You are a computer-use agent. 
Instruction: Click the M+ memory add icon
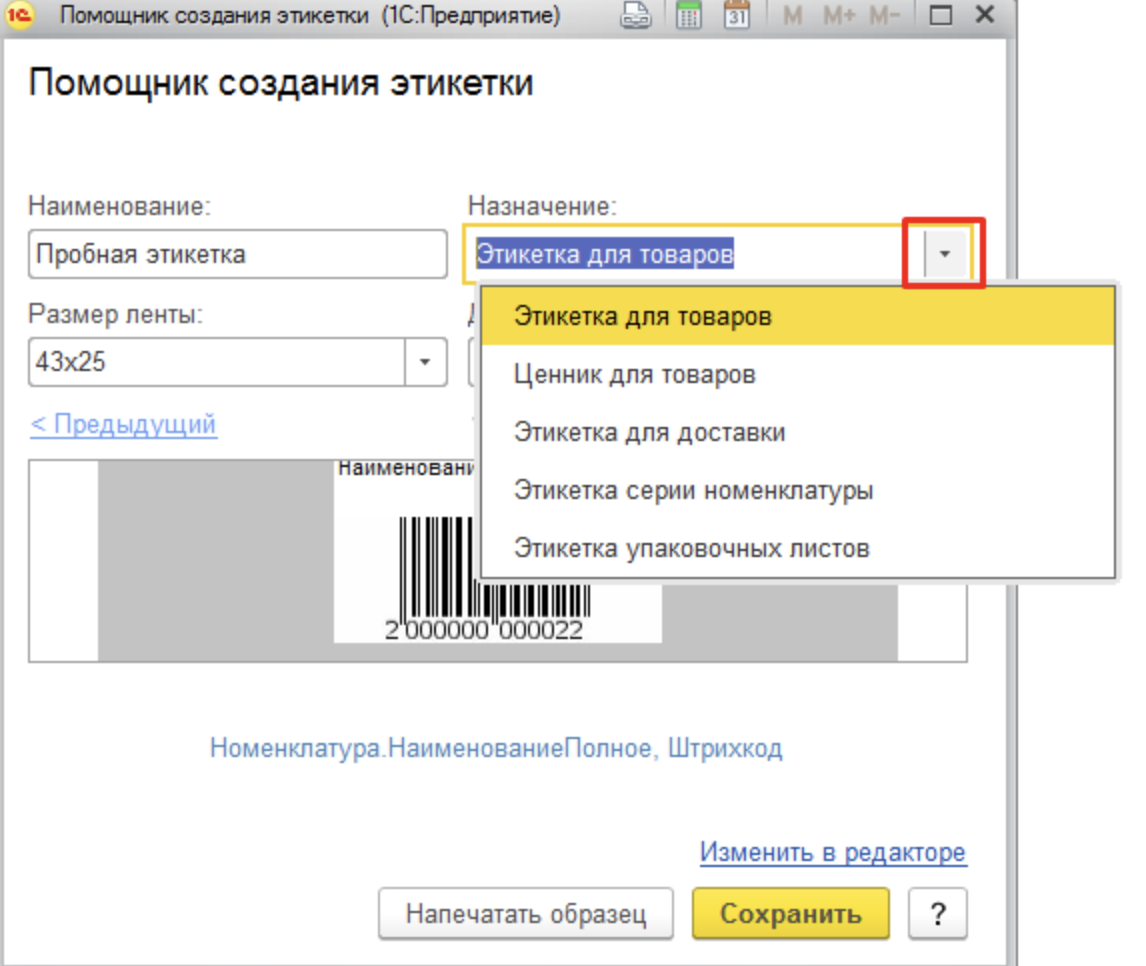[838, 15]
